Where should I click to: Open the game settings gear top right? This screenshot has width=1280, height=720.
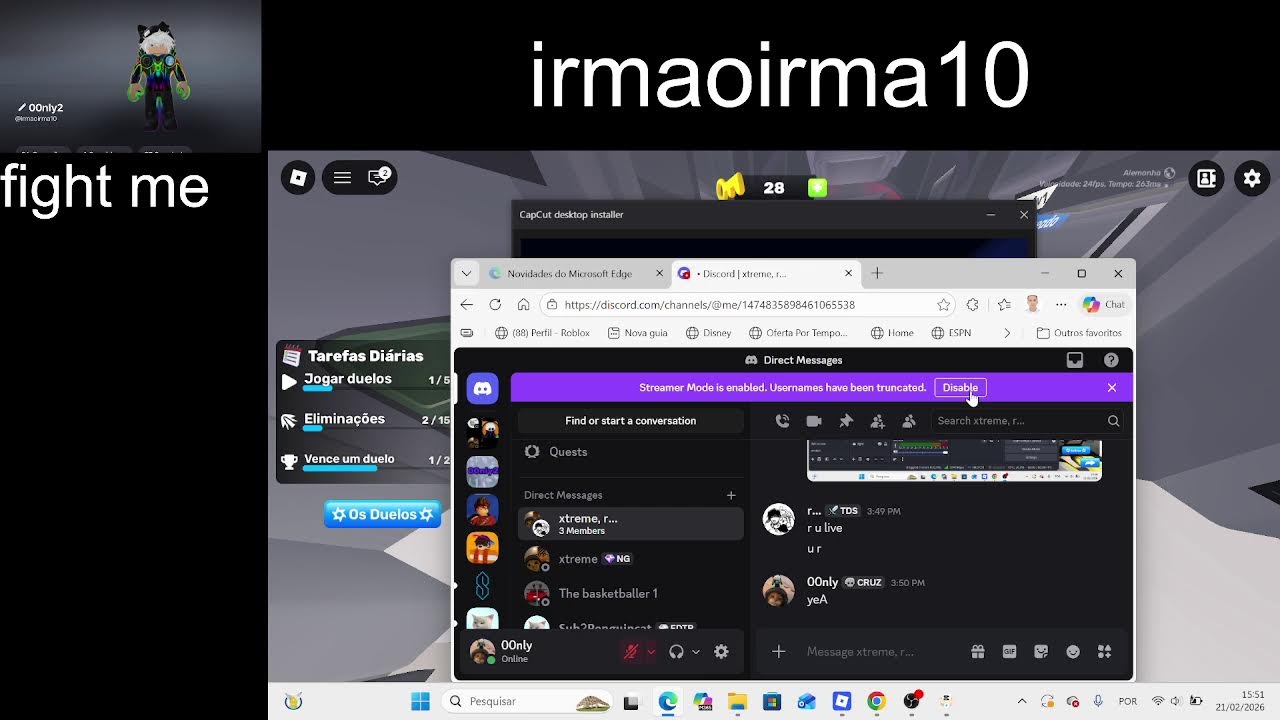1252,178
